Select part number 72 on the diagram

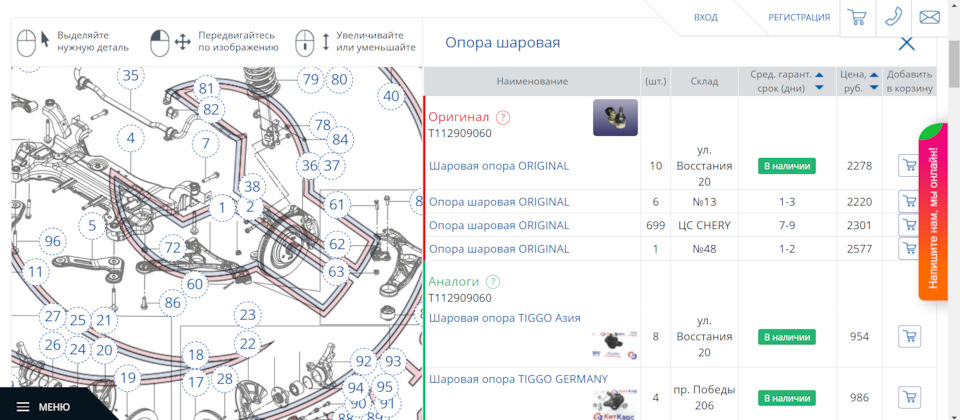tap(172, 247)
